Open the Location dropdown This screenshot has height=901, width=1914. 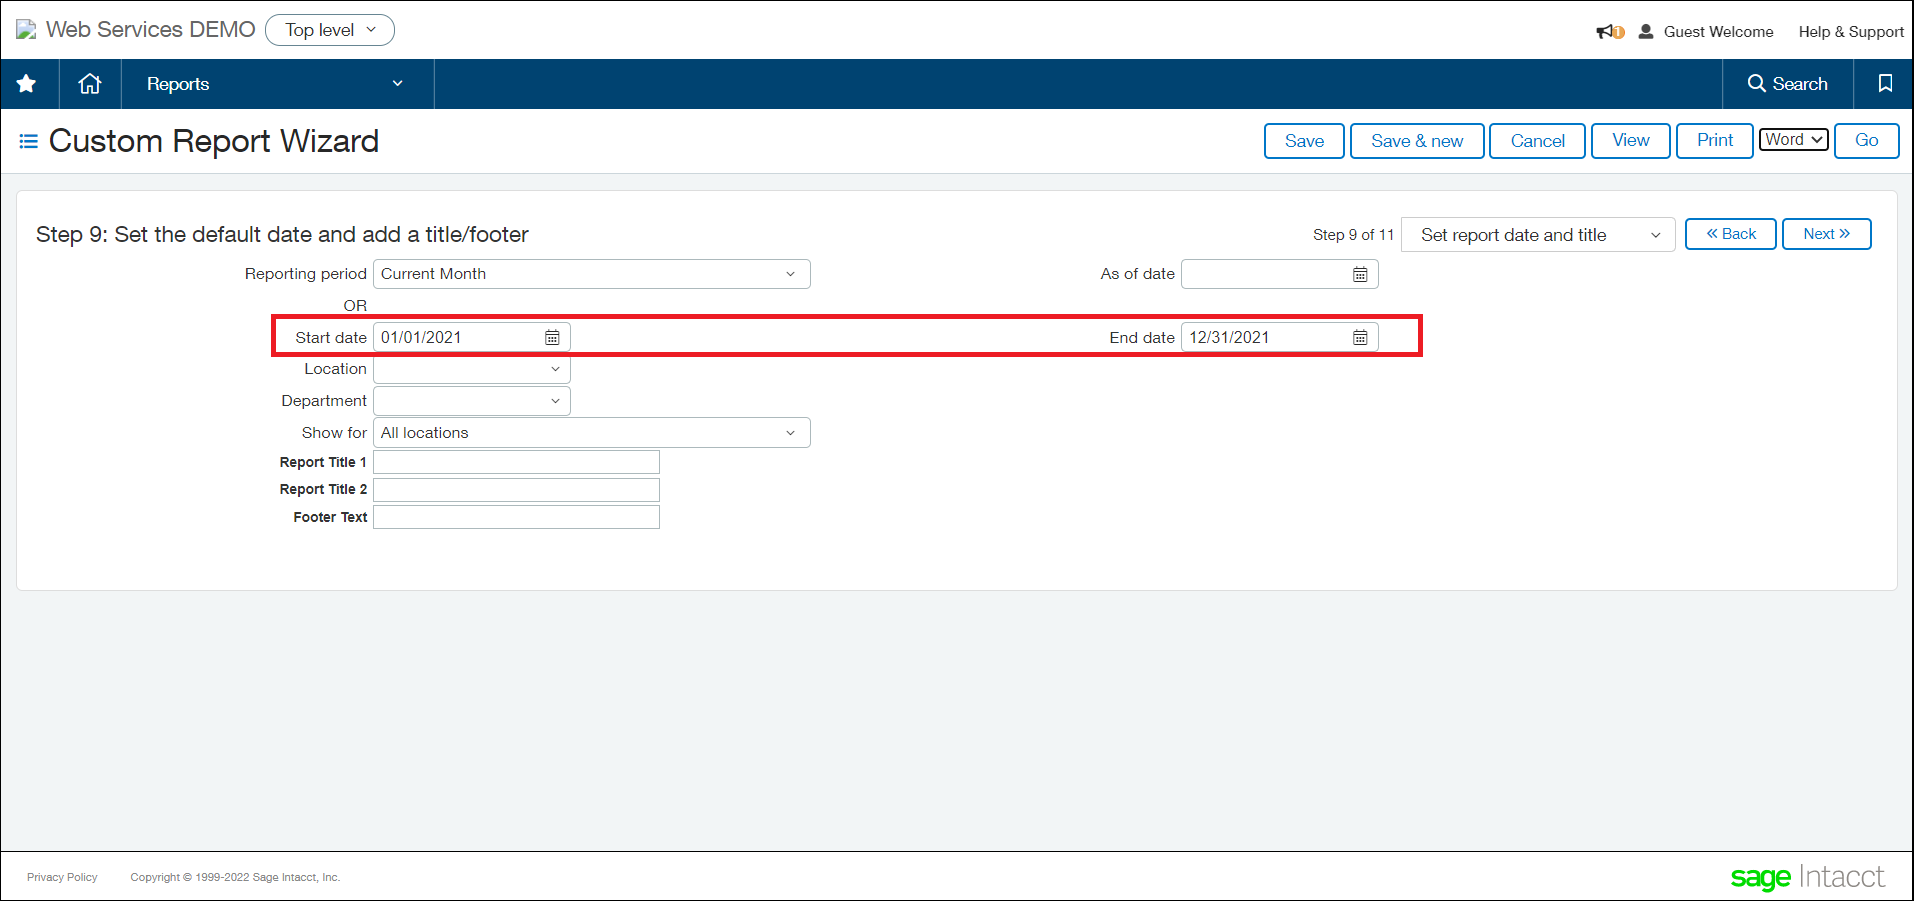(x=471, y=369)
